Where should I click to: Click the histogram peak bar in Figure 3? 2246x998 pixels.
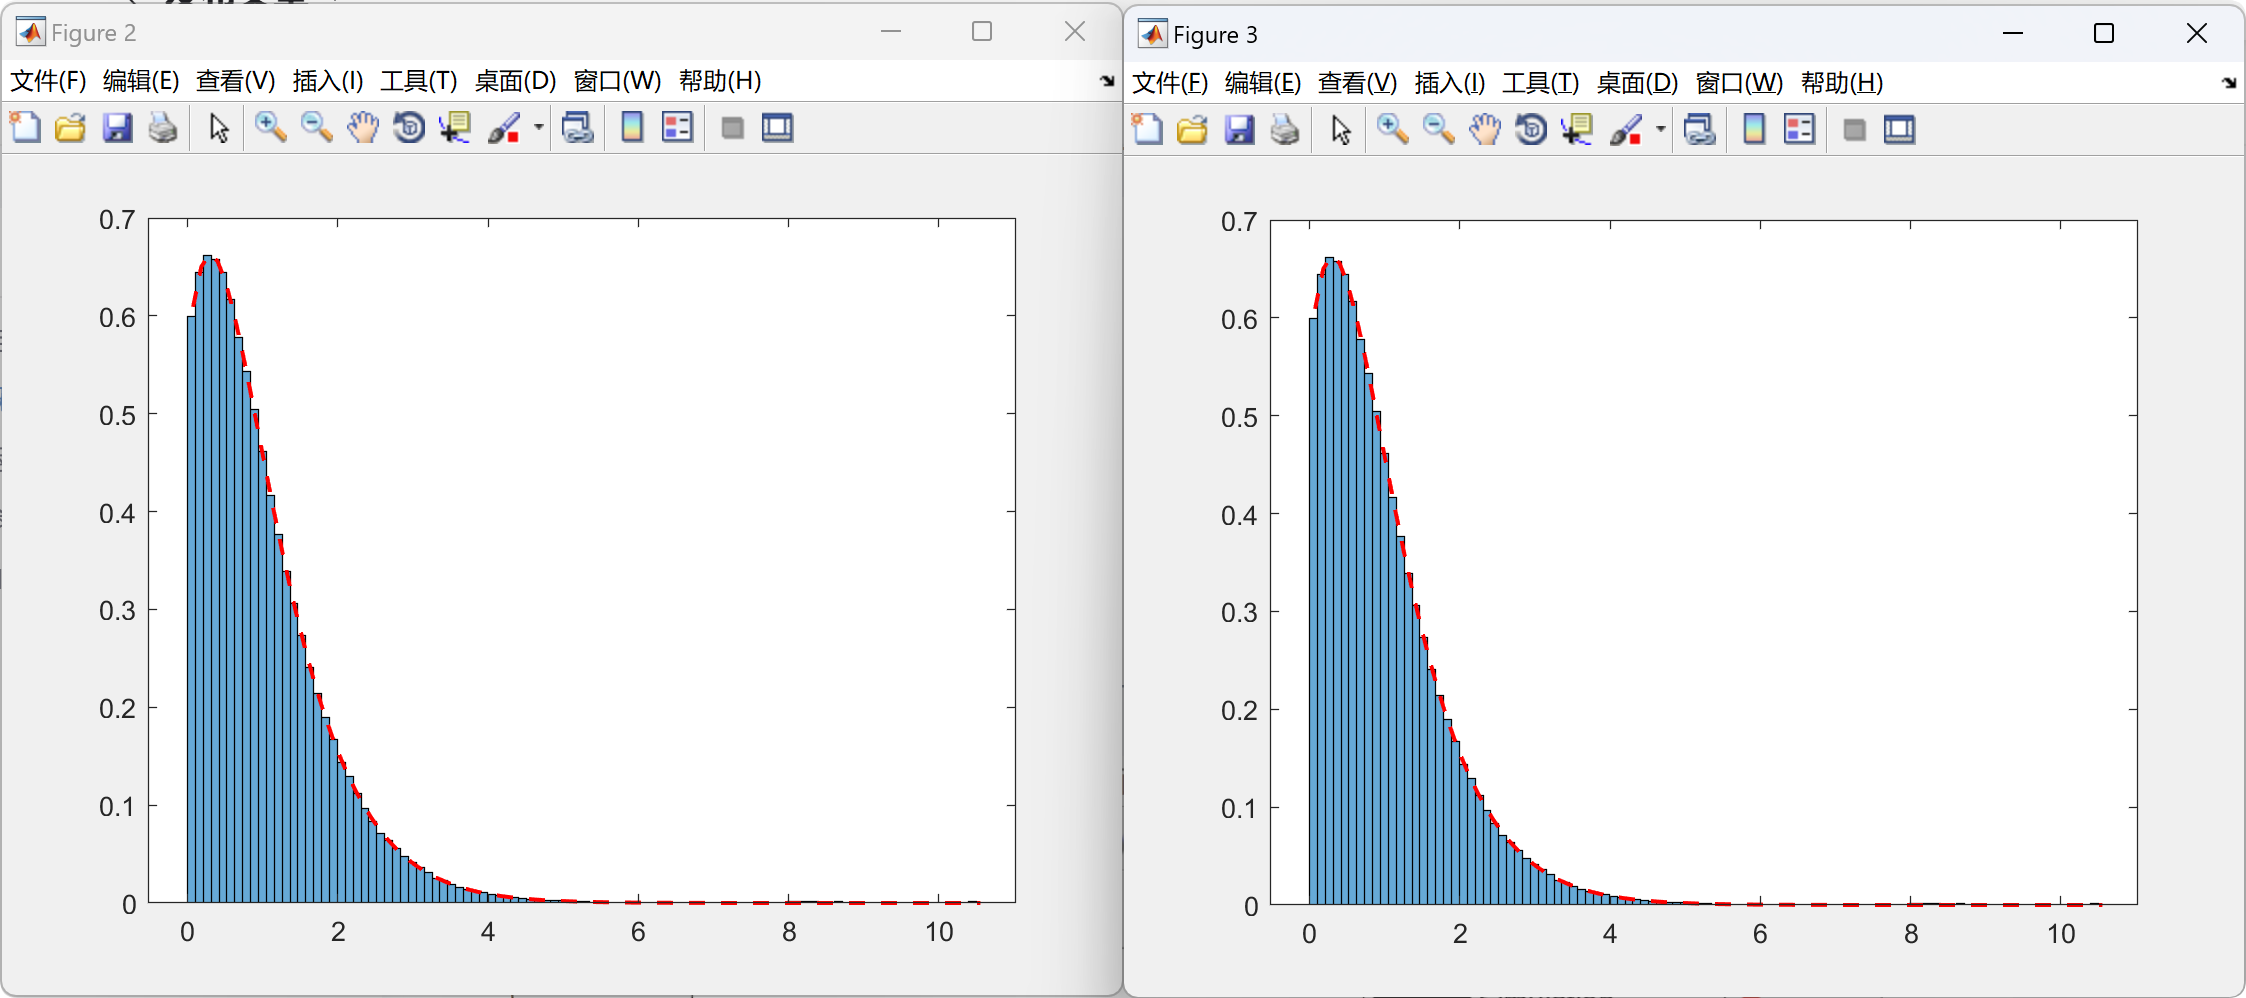pyautogui.click(x=1329, y=582)
